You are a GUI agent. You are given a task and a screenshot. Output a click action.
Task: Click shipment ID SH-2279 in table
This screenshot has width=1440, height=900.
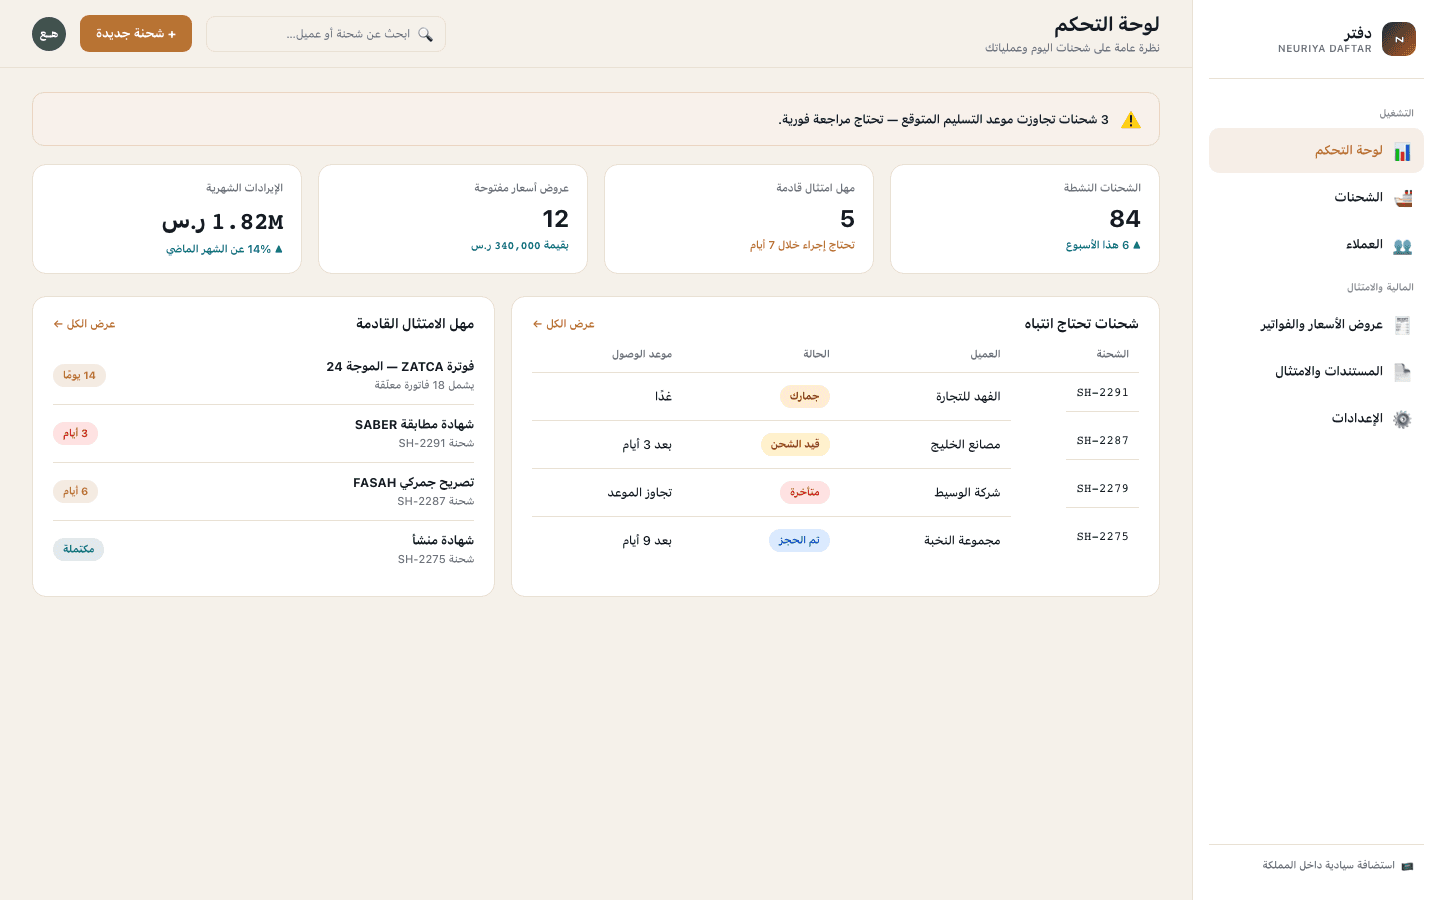click(1102, 489)
